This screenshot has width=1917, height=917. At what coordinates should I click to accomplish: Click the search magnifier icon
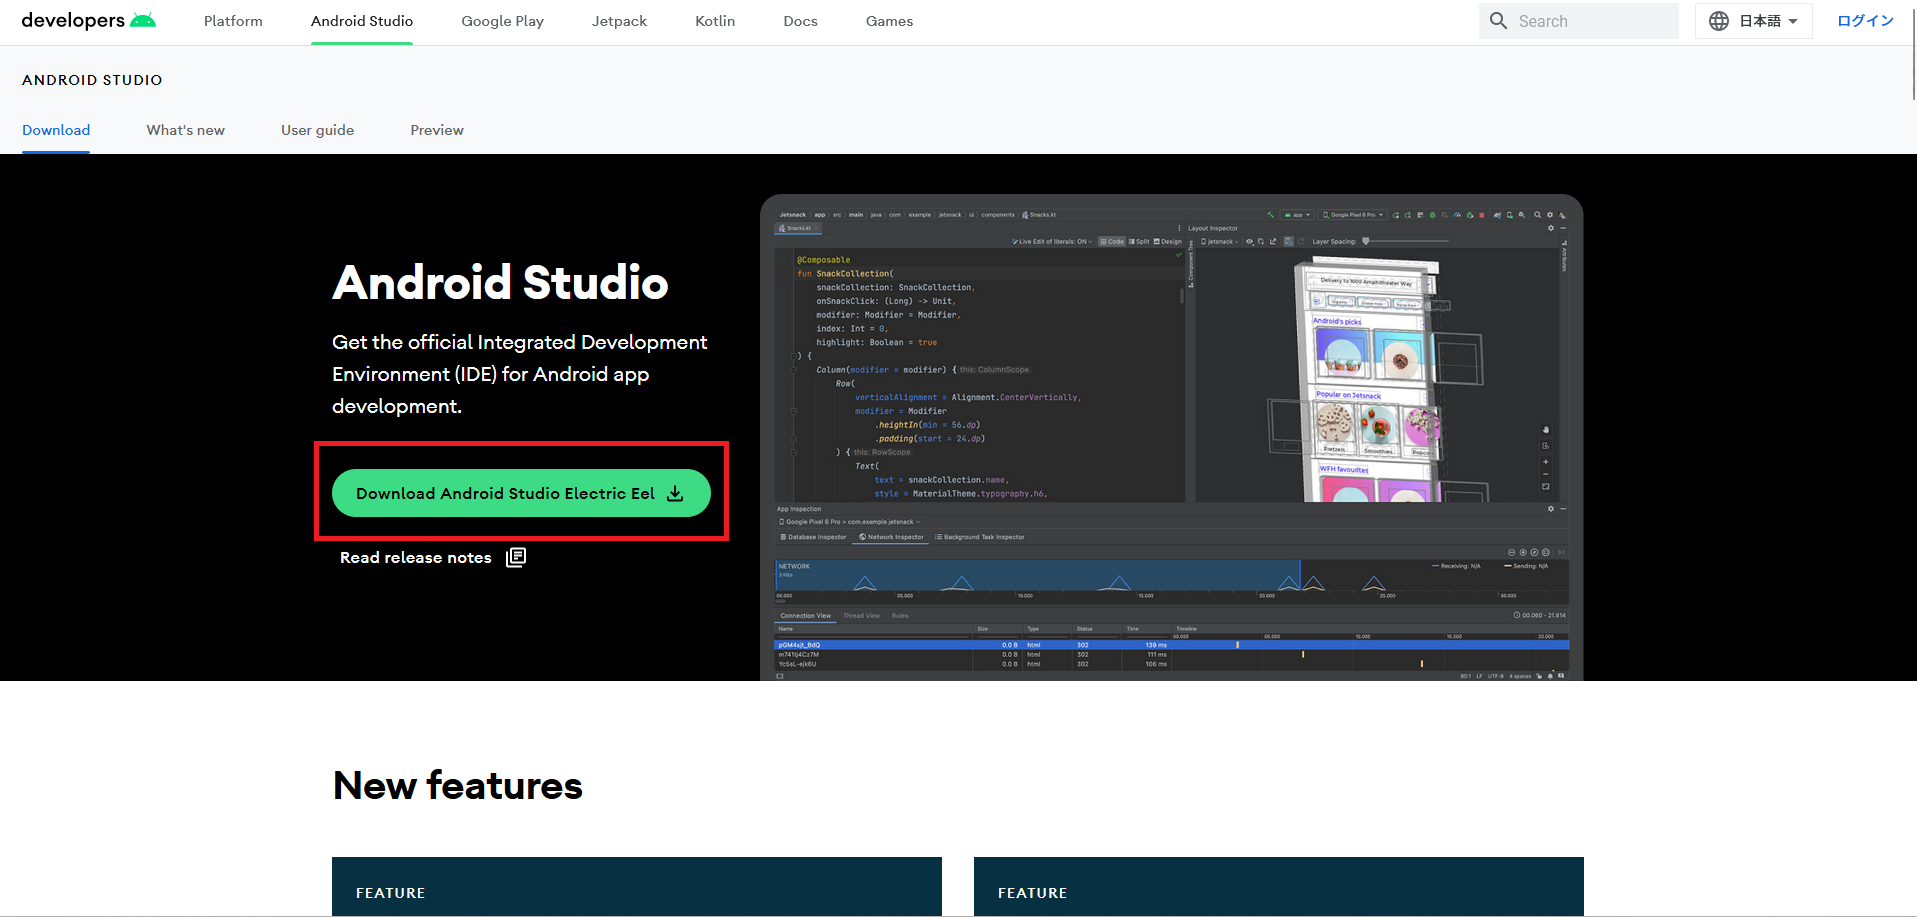[x=1498, y=21]
